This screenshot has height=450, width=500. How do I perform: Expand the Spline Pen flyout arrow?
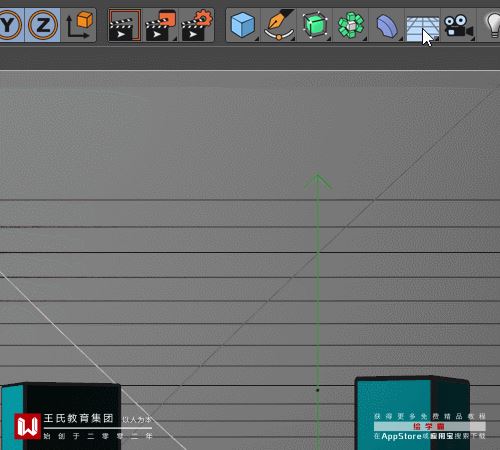point(293,39)
